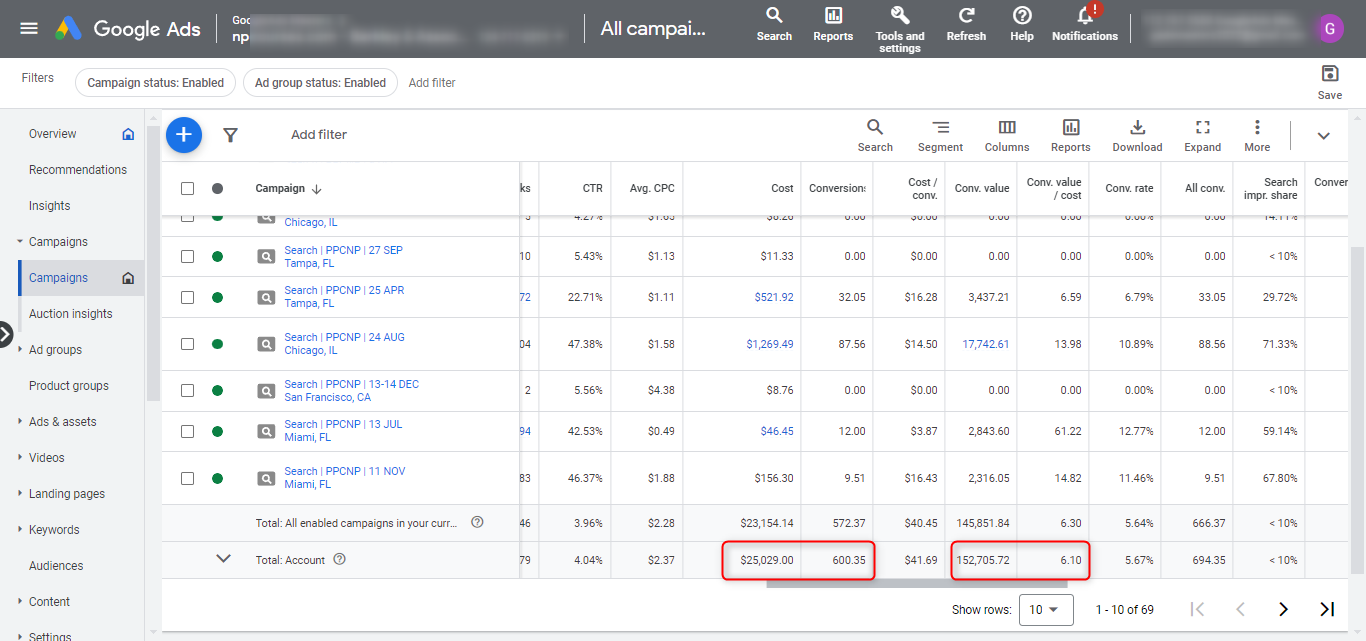
Task: Click help icon next to Total: All enabled campaigns
Action: (x=477, y=522)
